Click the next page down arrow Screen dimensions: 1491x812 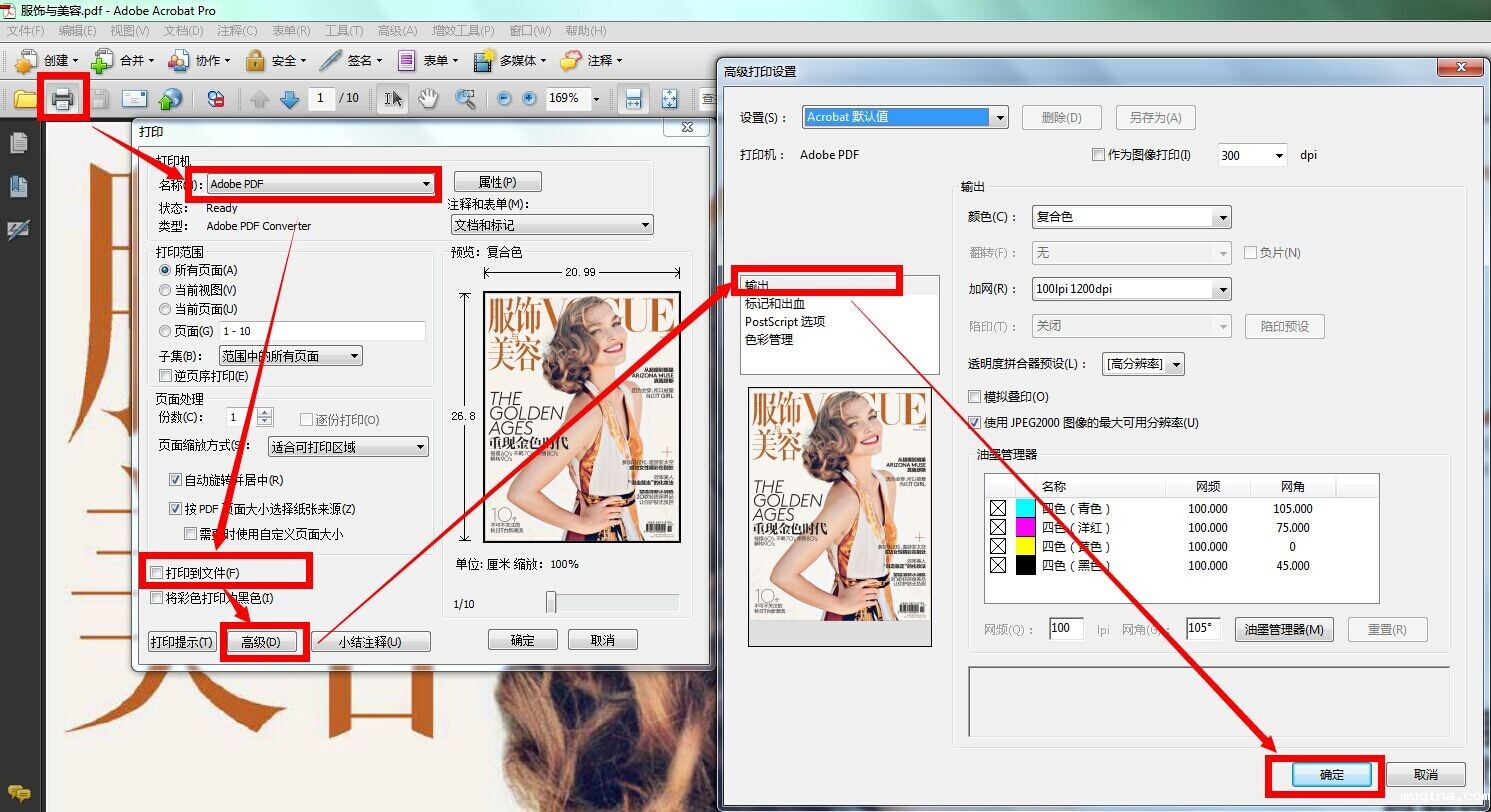pyautogui.click(x=290, y=98)
